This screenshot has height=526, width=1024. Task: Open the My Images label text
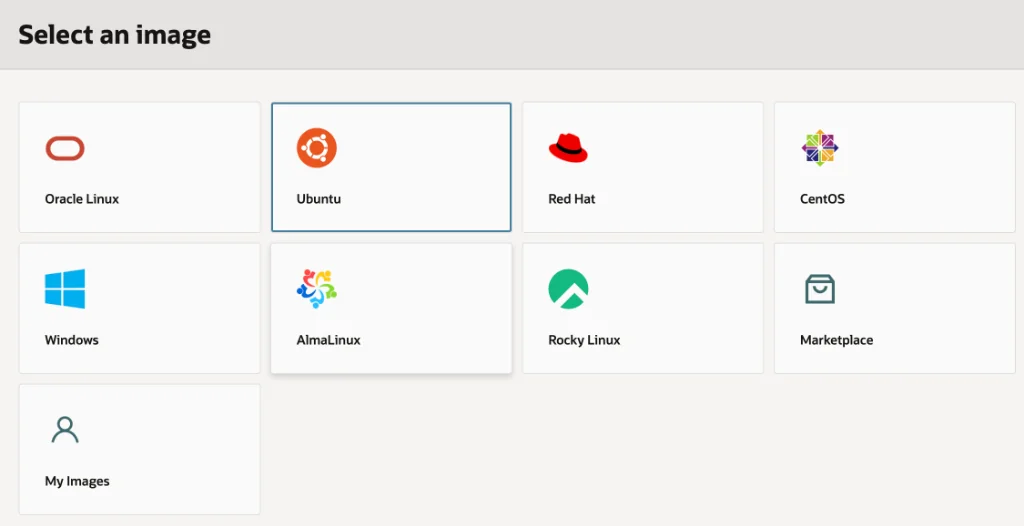[77, 482]
